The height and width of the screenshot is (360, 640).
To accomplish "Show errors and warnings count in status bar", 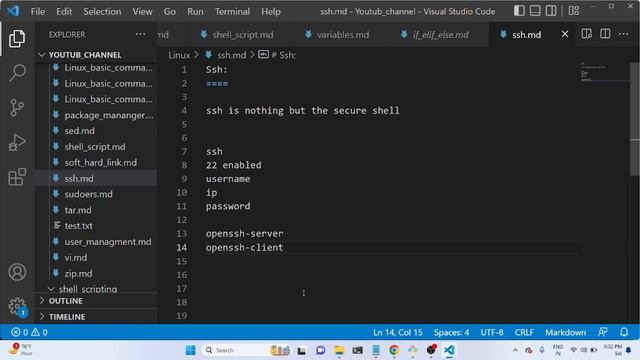I will click(x=29, y=332).
